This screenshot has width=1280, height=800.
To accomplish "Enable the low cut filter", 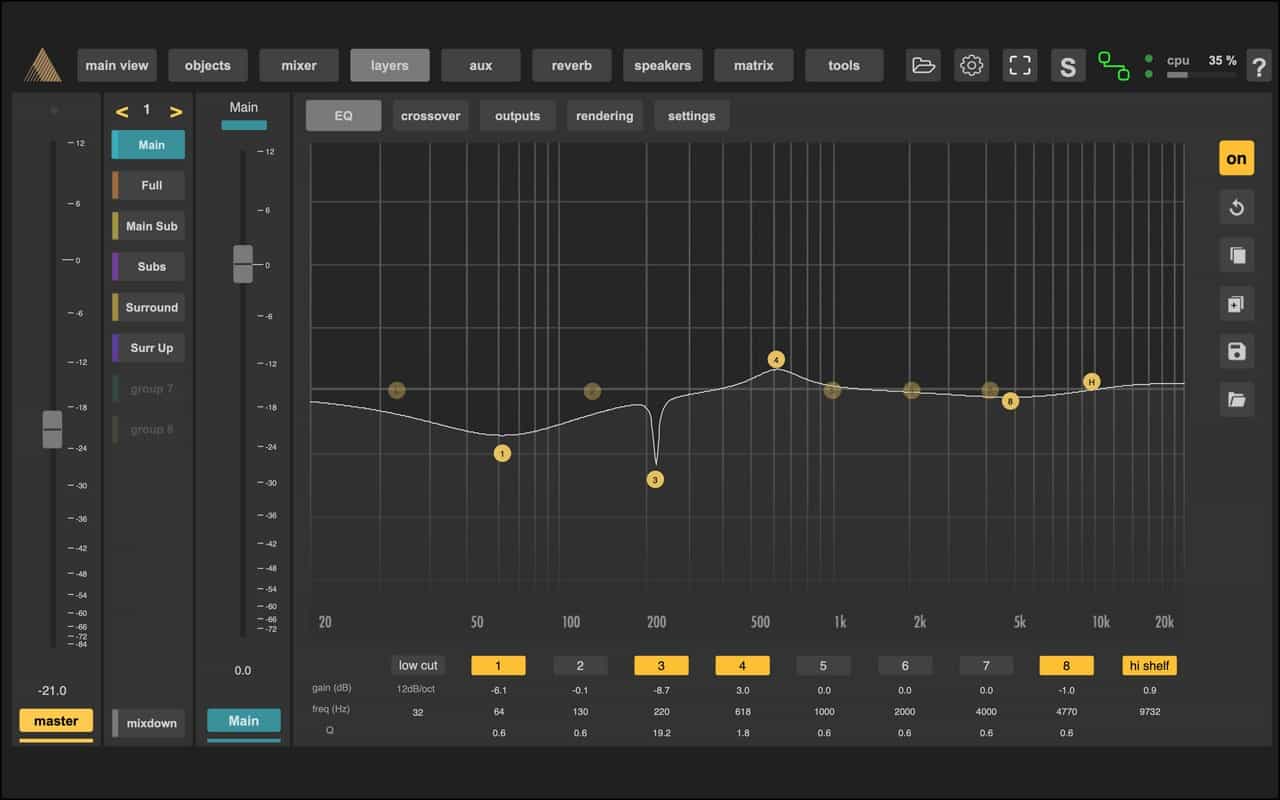I will pyautogui.click(x=418, y=666).
